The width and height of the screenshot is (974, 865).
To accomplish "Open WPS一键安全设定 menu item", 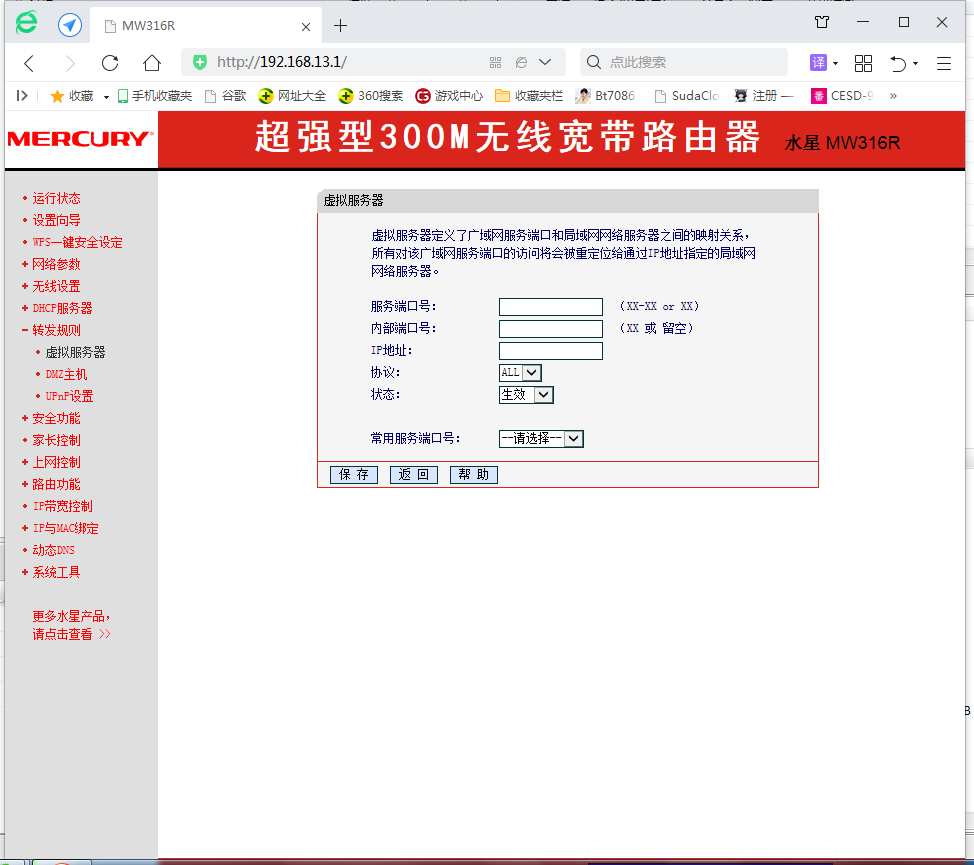I will 77,242.
